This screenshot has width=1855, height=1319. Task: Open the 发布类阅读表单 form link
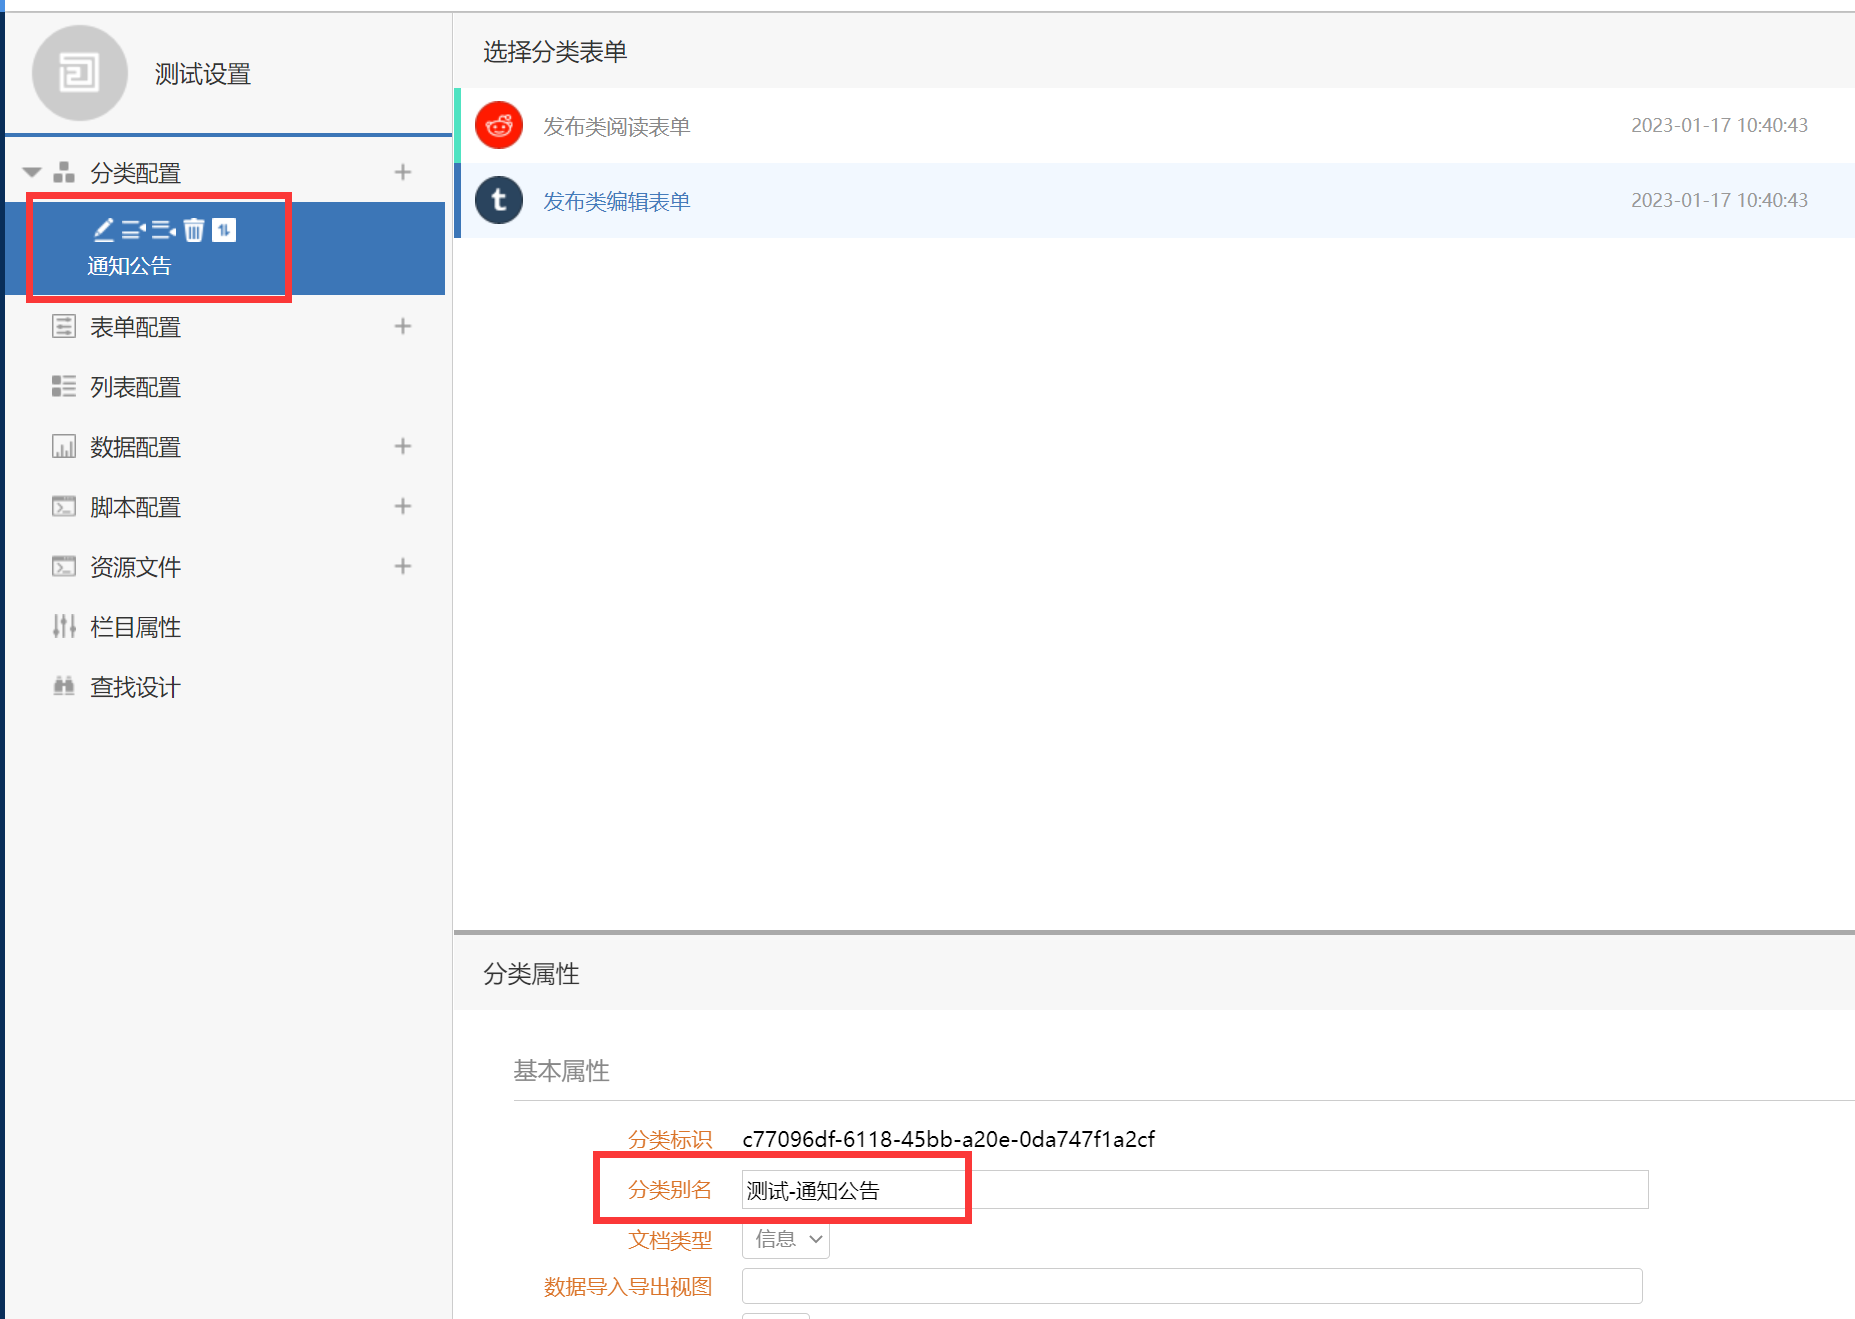tap(617, 126)
